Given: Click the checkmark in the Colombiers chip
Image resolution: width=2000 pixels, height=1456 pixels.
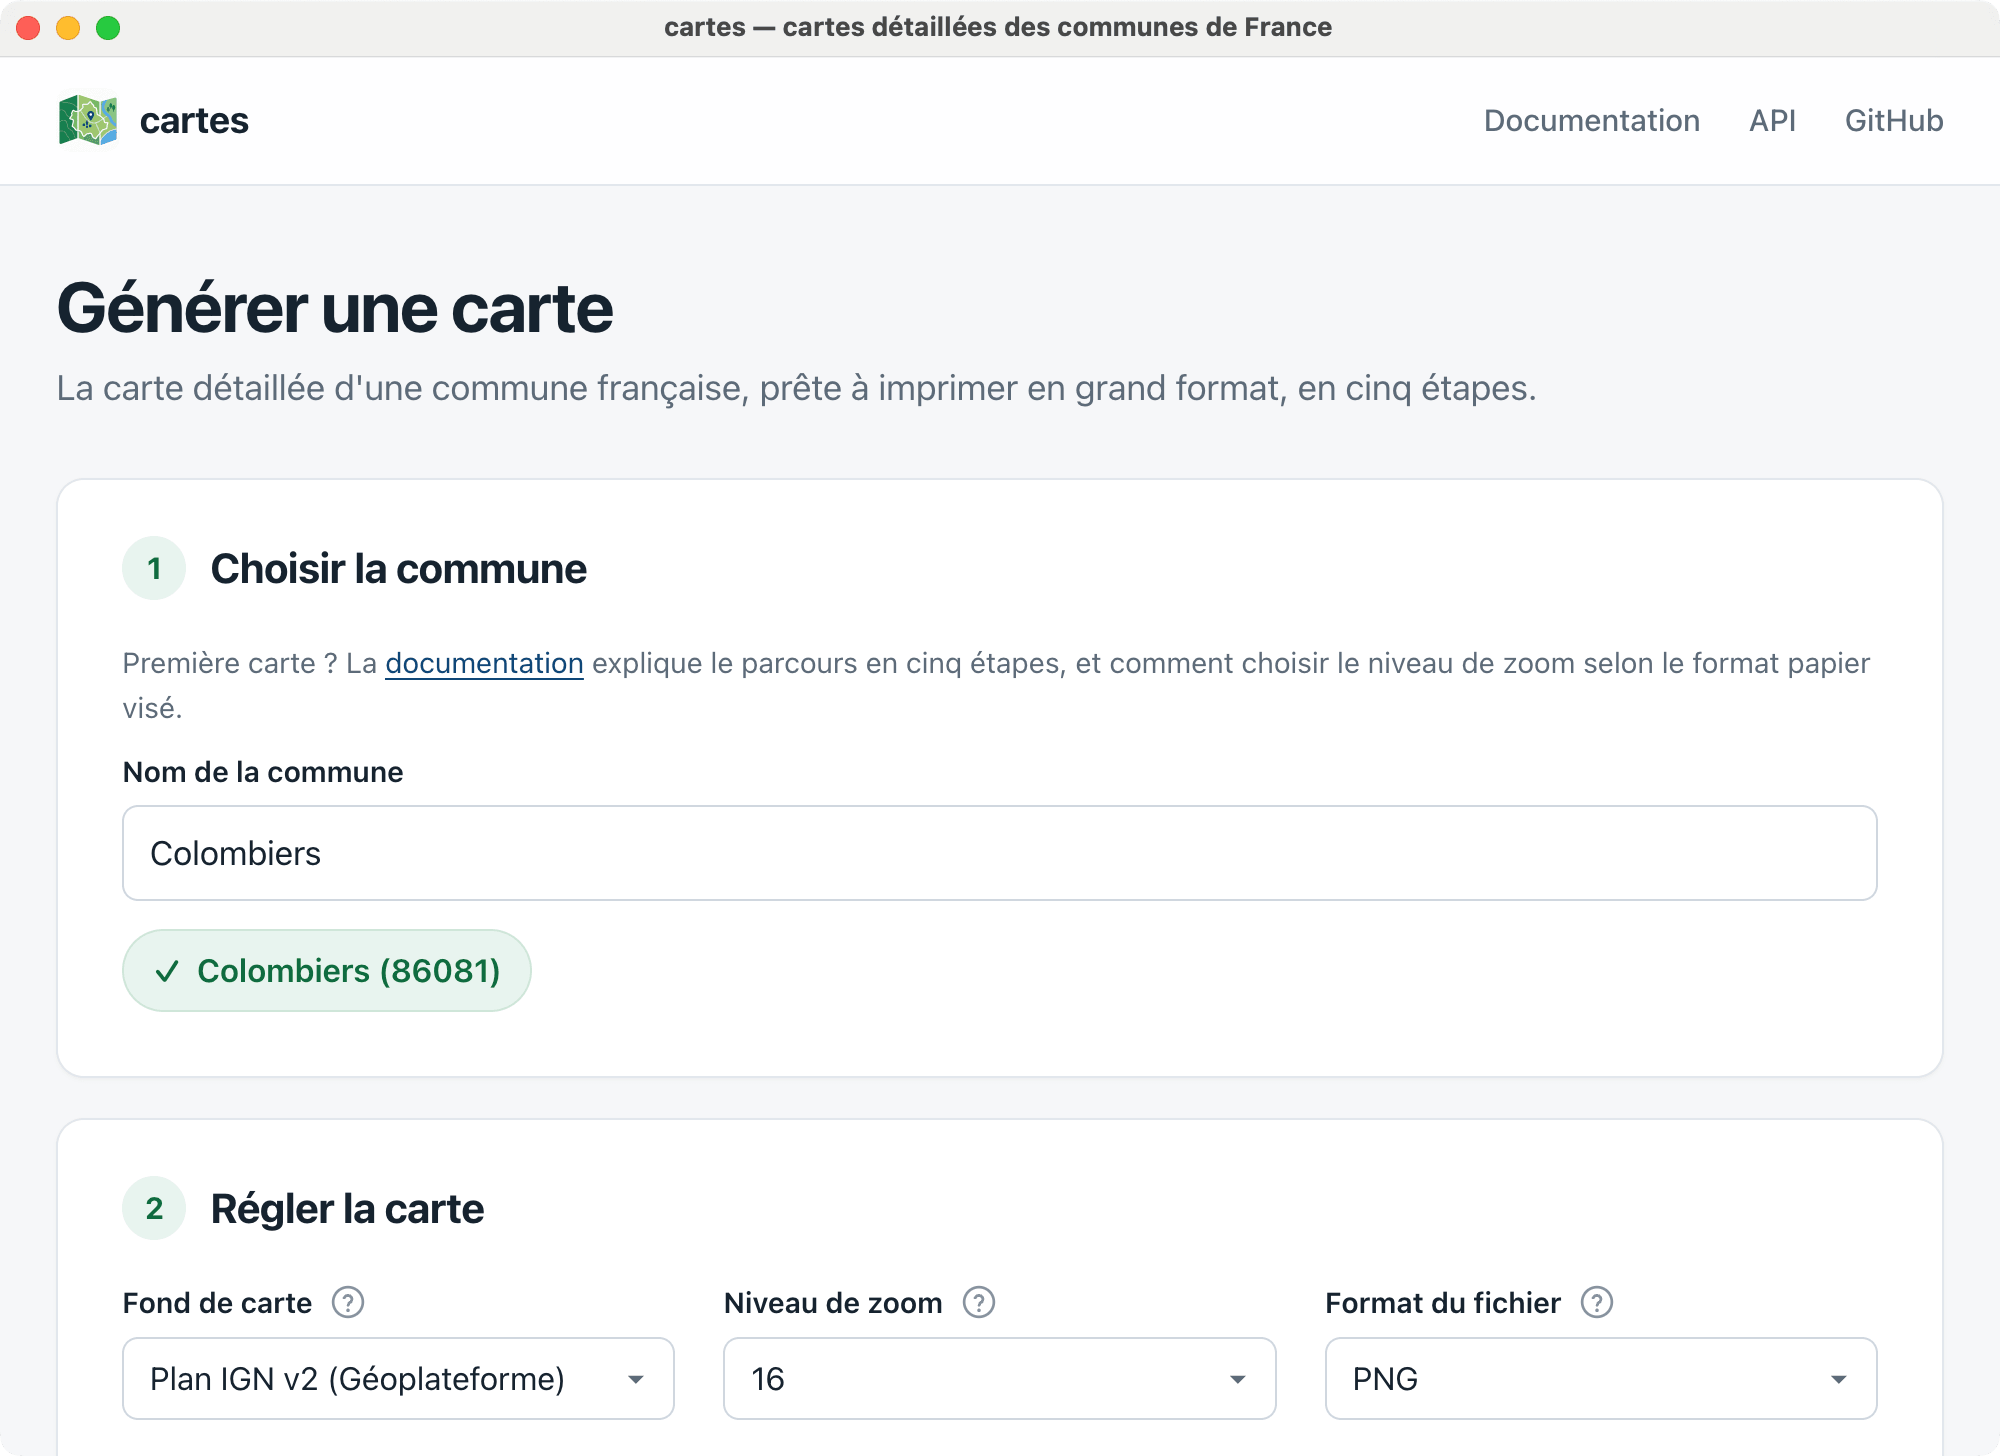Looking at the screenshot, I should coord(167,971).
